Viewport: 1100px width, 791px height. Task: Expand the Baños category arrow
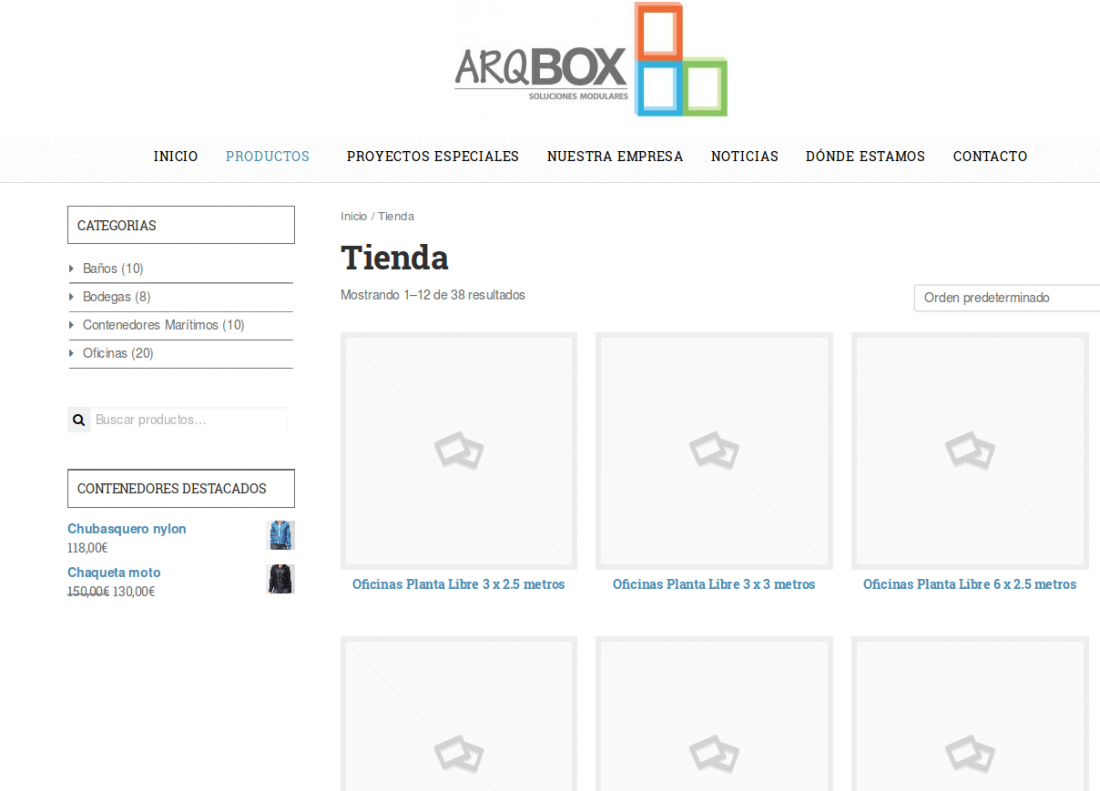coord(72,269)
